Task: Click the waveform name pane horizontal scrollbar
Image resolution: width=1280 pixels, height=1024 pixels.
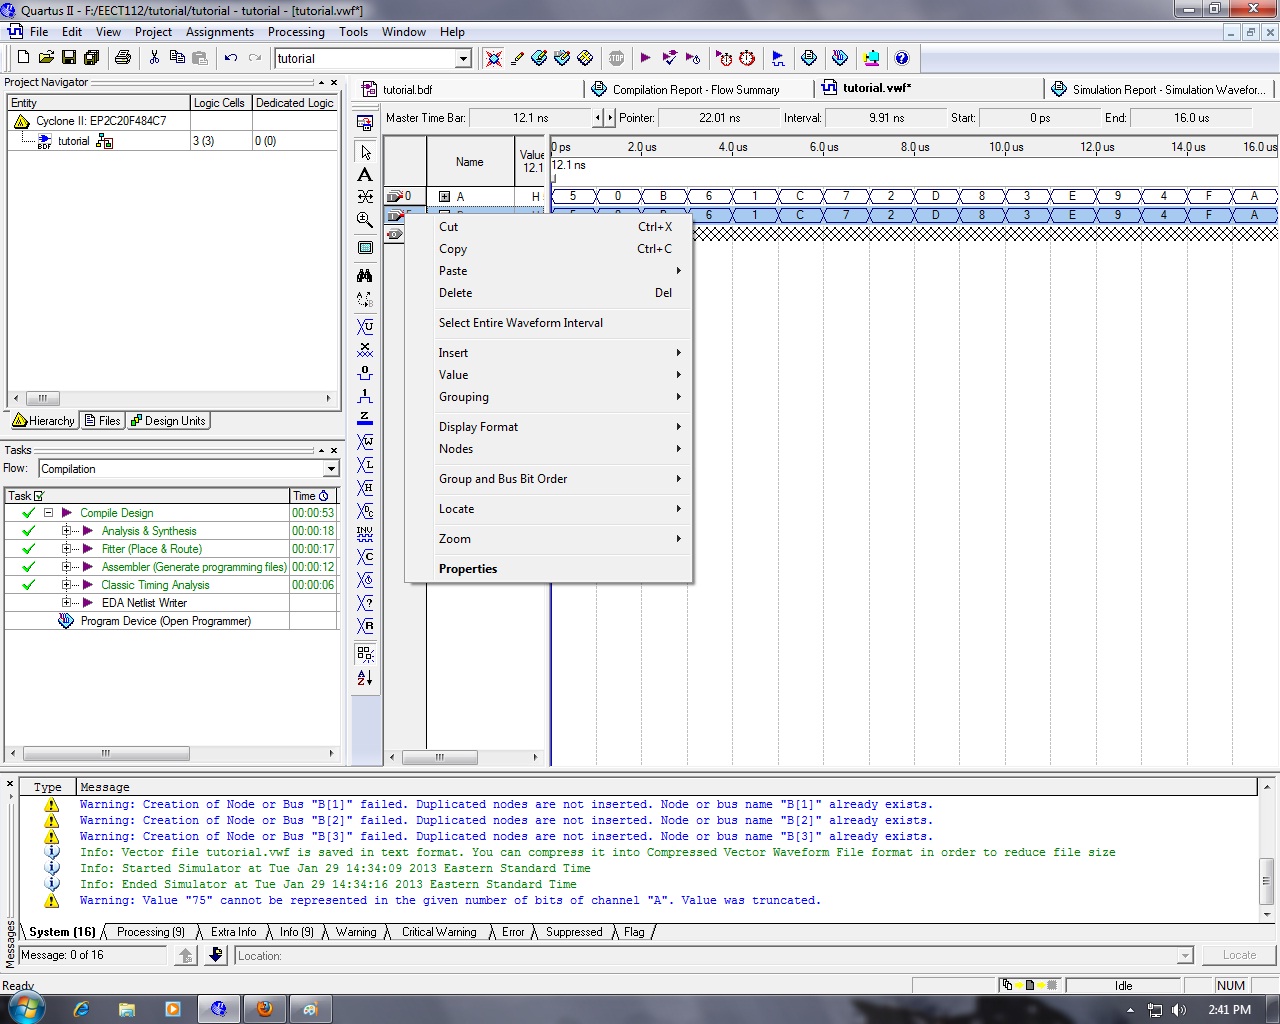Action: 465,757
